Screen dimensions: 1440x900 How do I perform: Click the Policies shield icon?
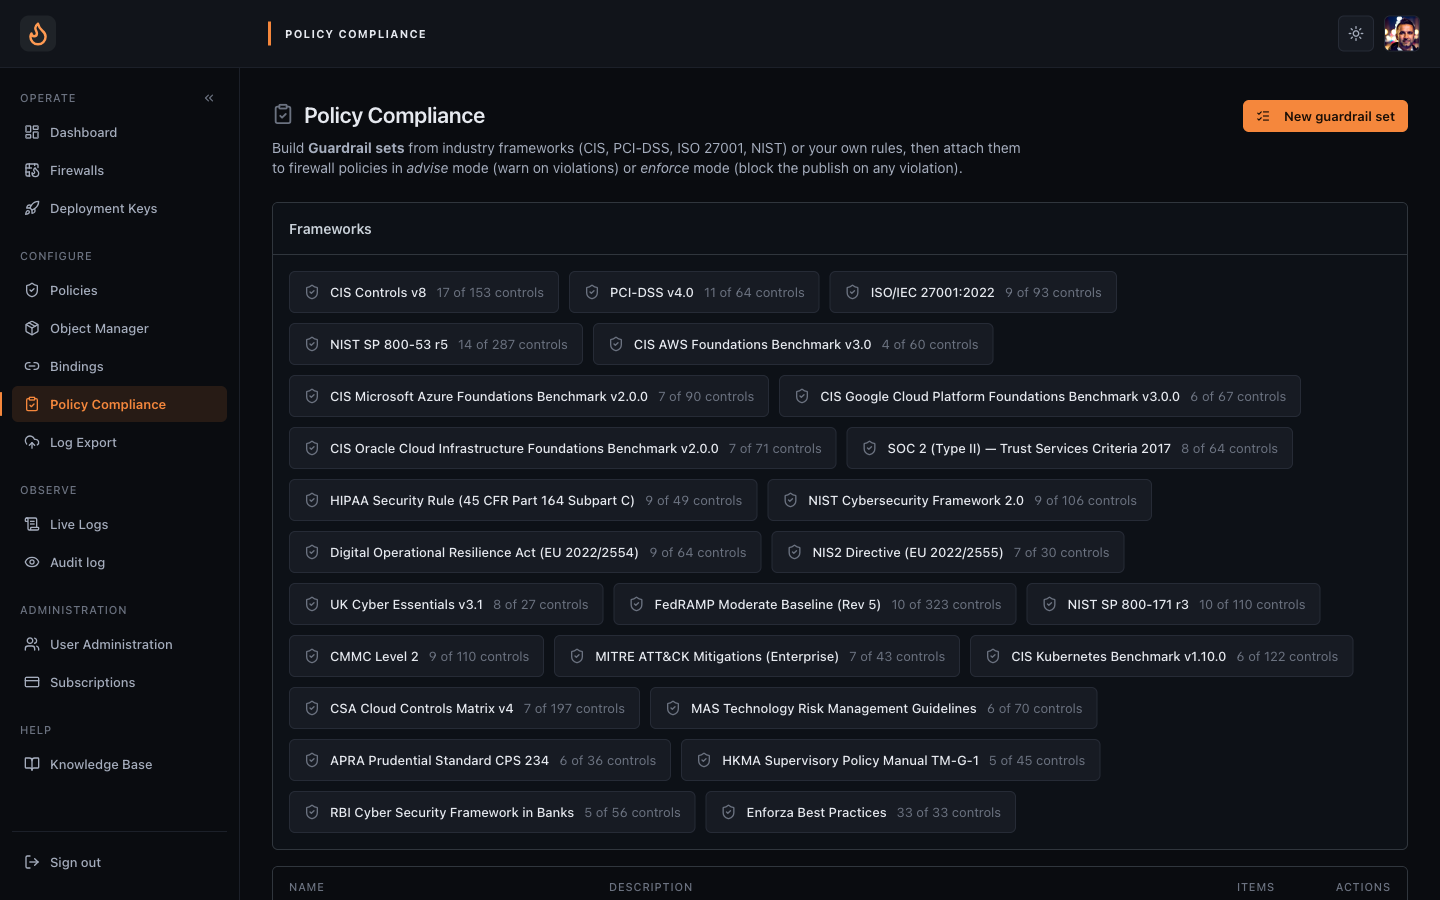click(32, 290)
